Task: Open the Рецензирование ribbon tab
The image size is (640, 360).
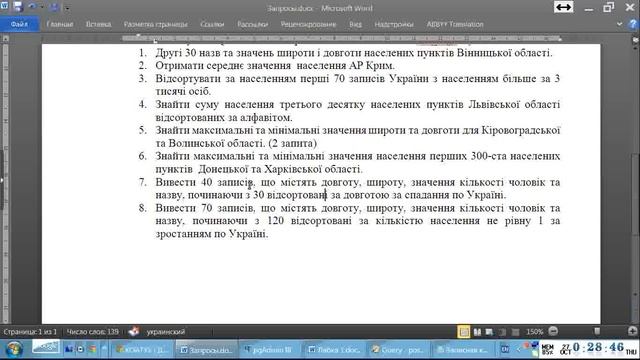Action: point(308,24)
